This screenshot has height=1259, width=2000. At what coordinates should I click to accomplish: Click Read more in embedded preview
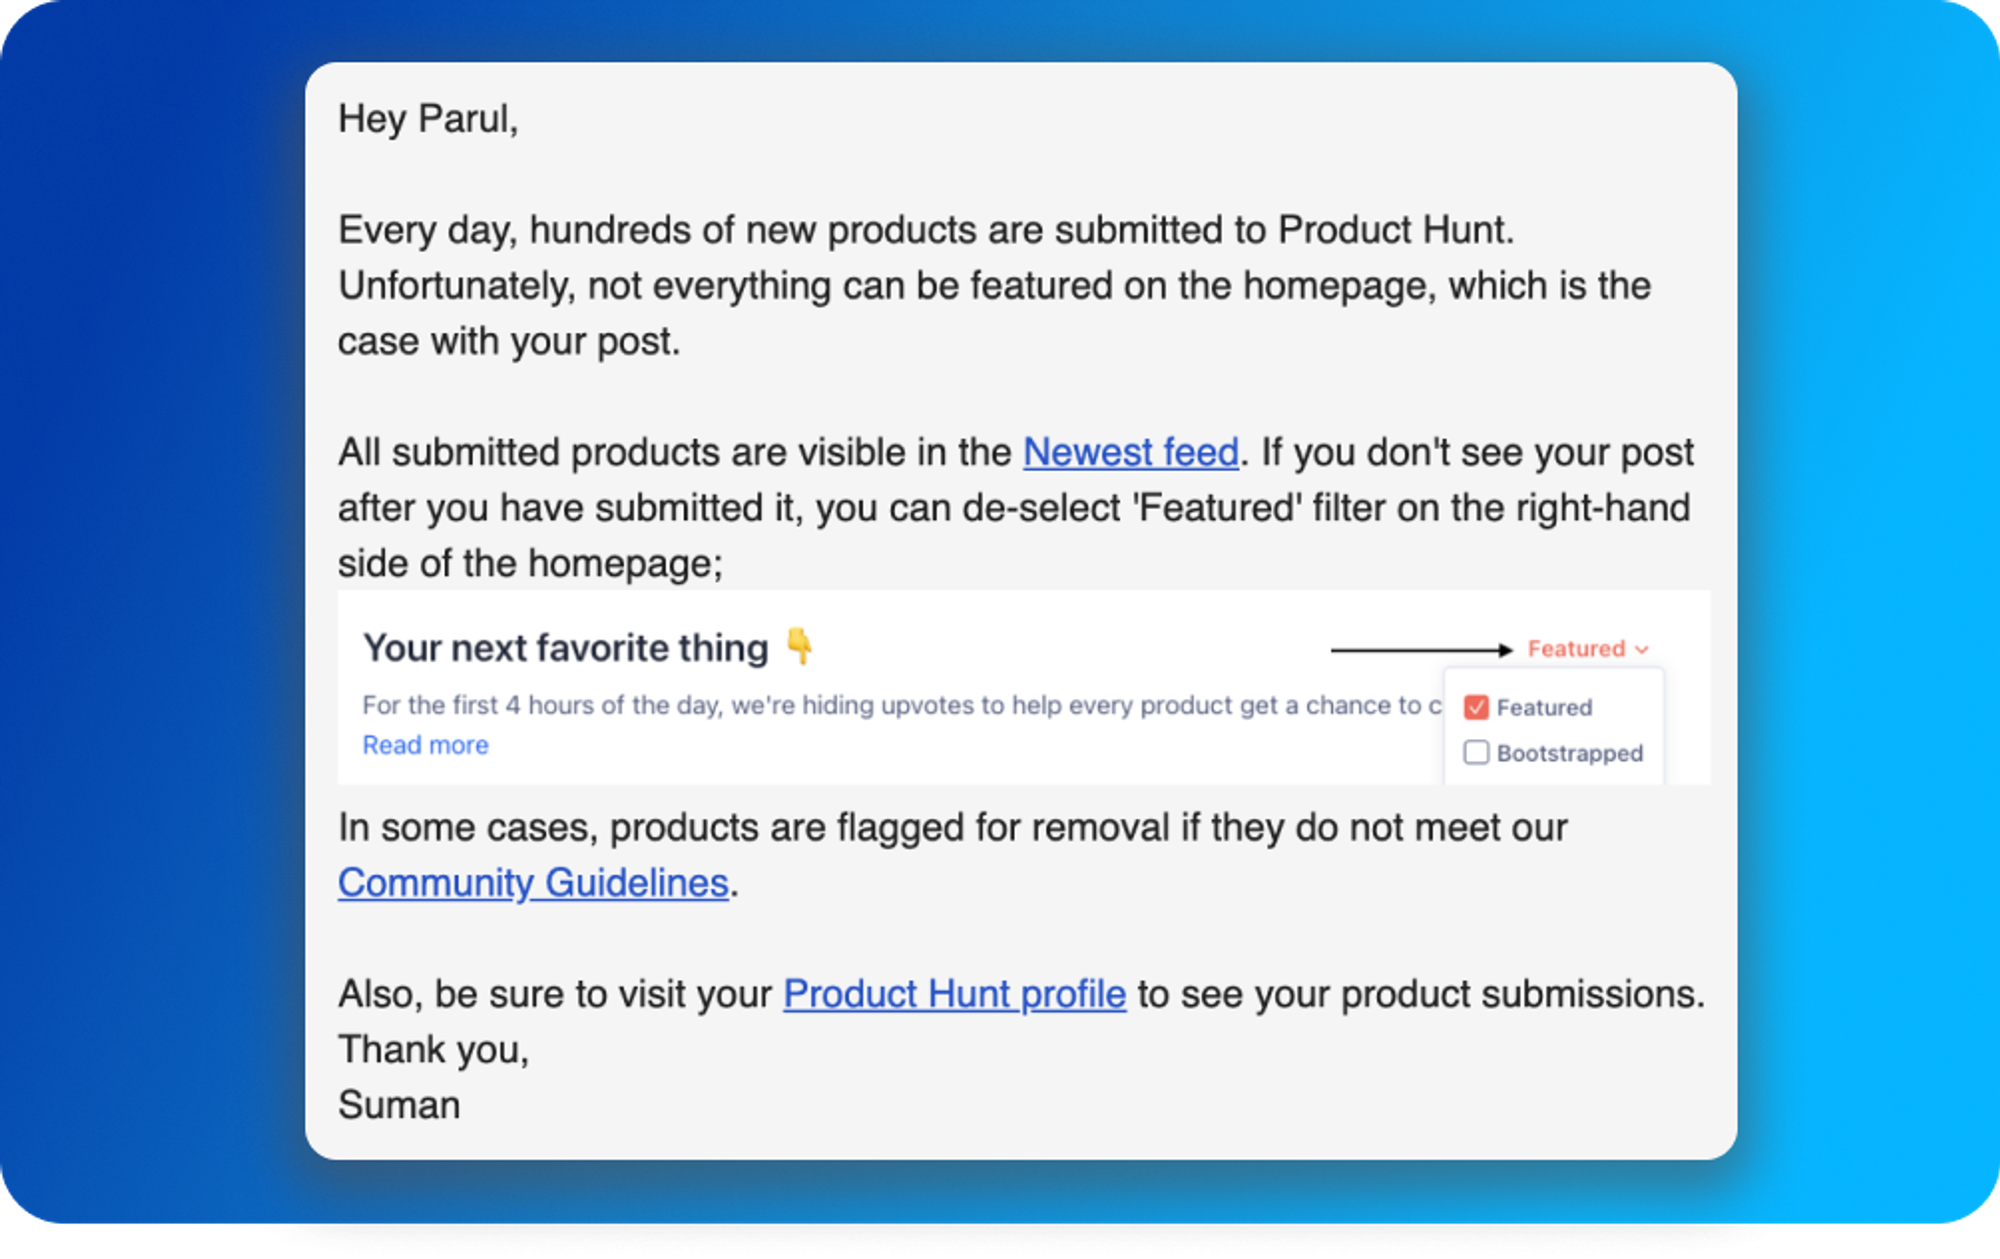(x=425, y=745)
